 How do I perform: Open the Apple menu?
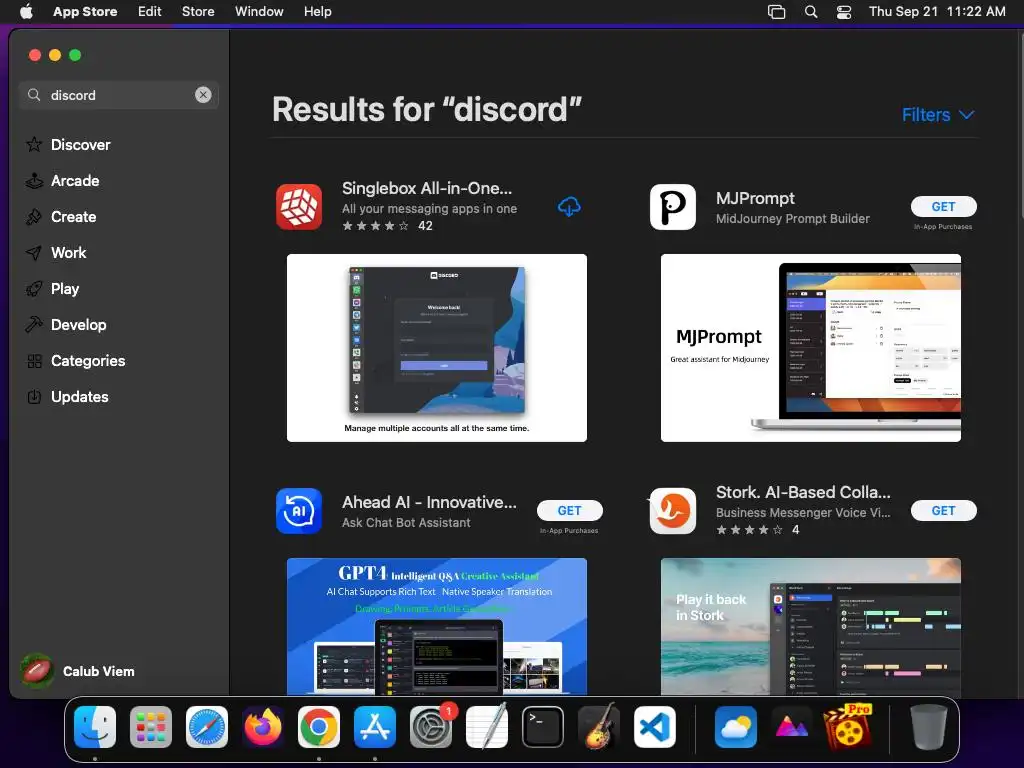click(x=26, y=12)
